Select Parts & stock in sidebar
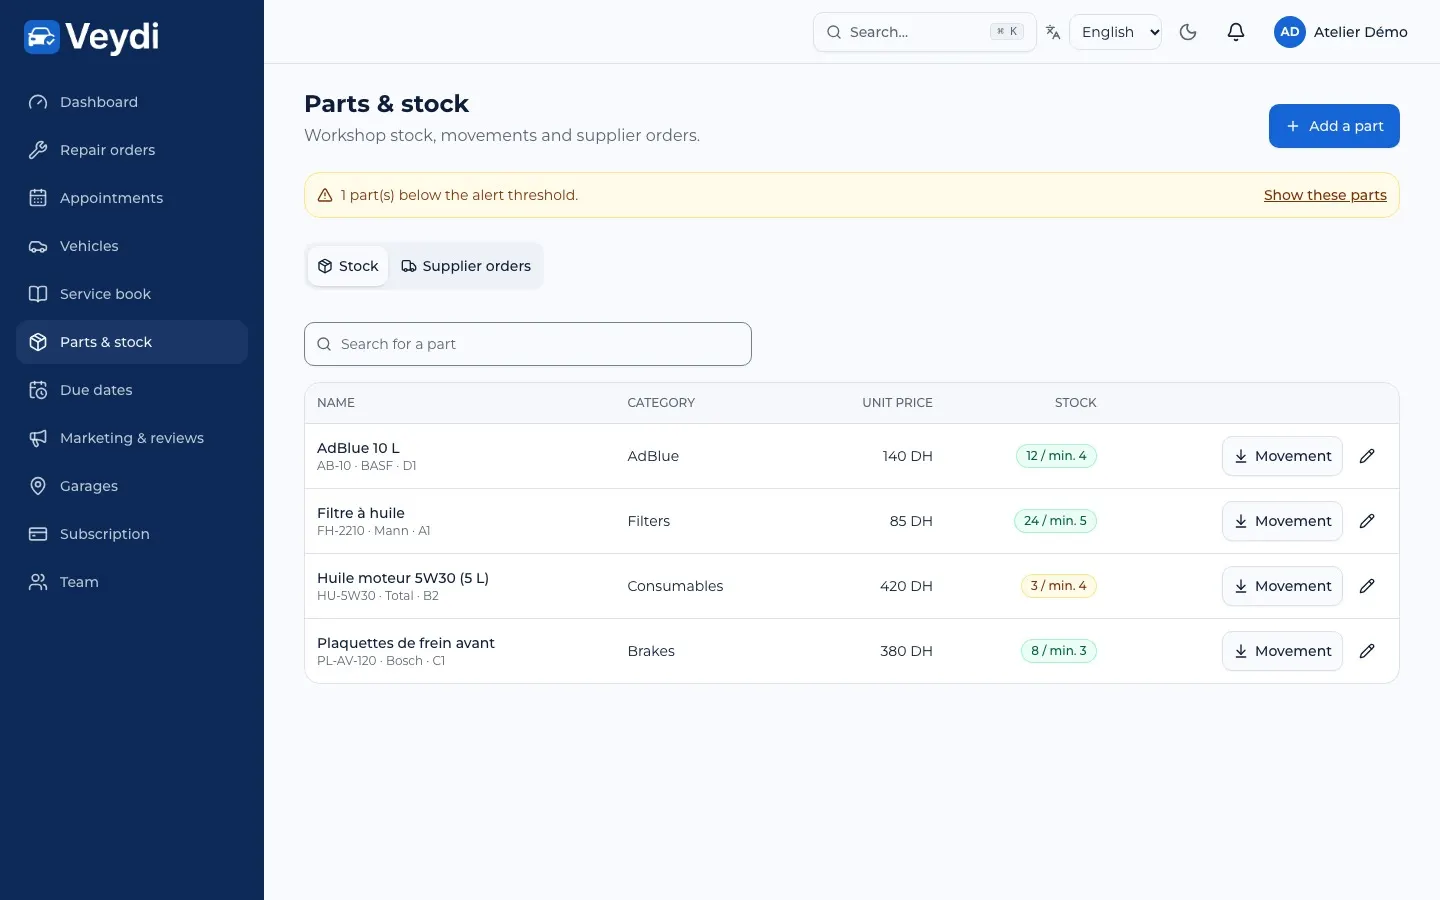Viewport: 1440px width, 900px height. tap(132, 342)
